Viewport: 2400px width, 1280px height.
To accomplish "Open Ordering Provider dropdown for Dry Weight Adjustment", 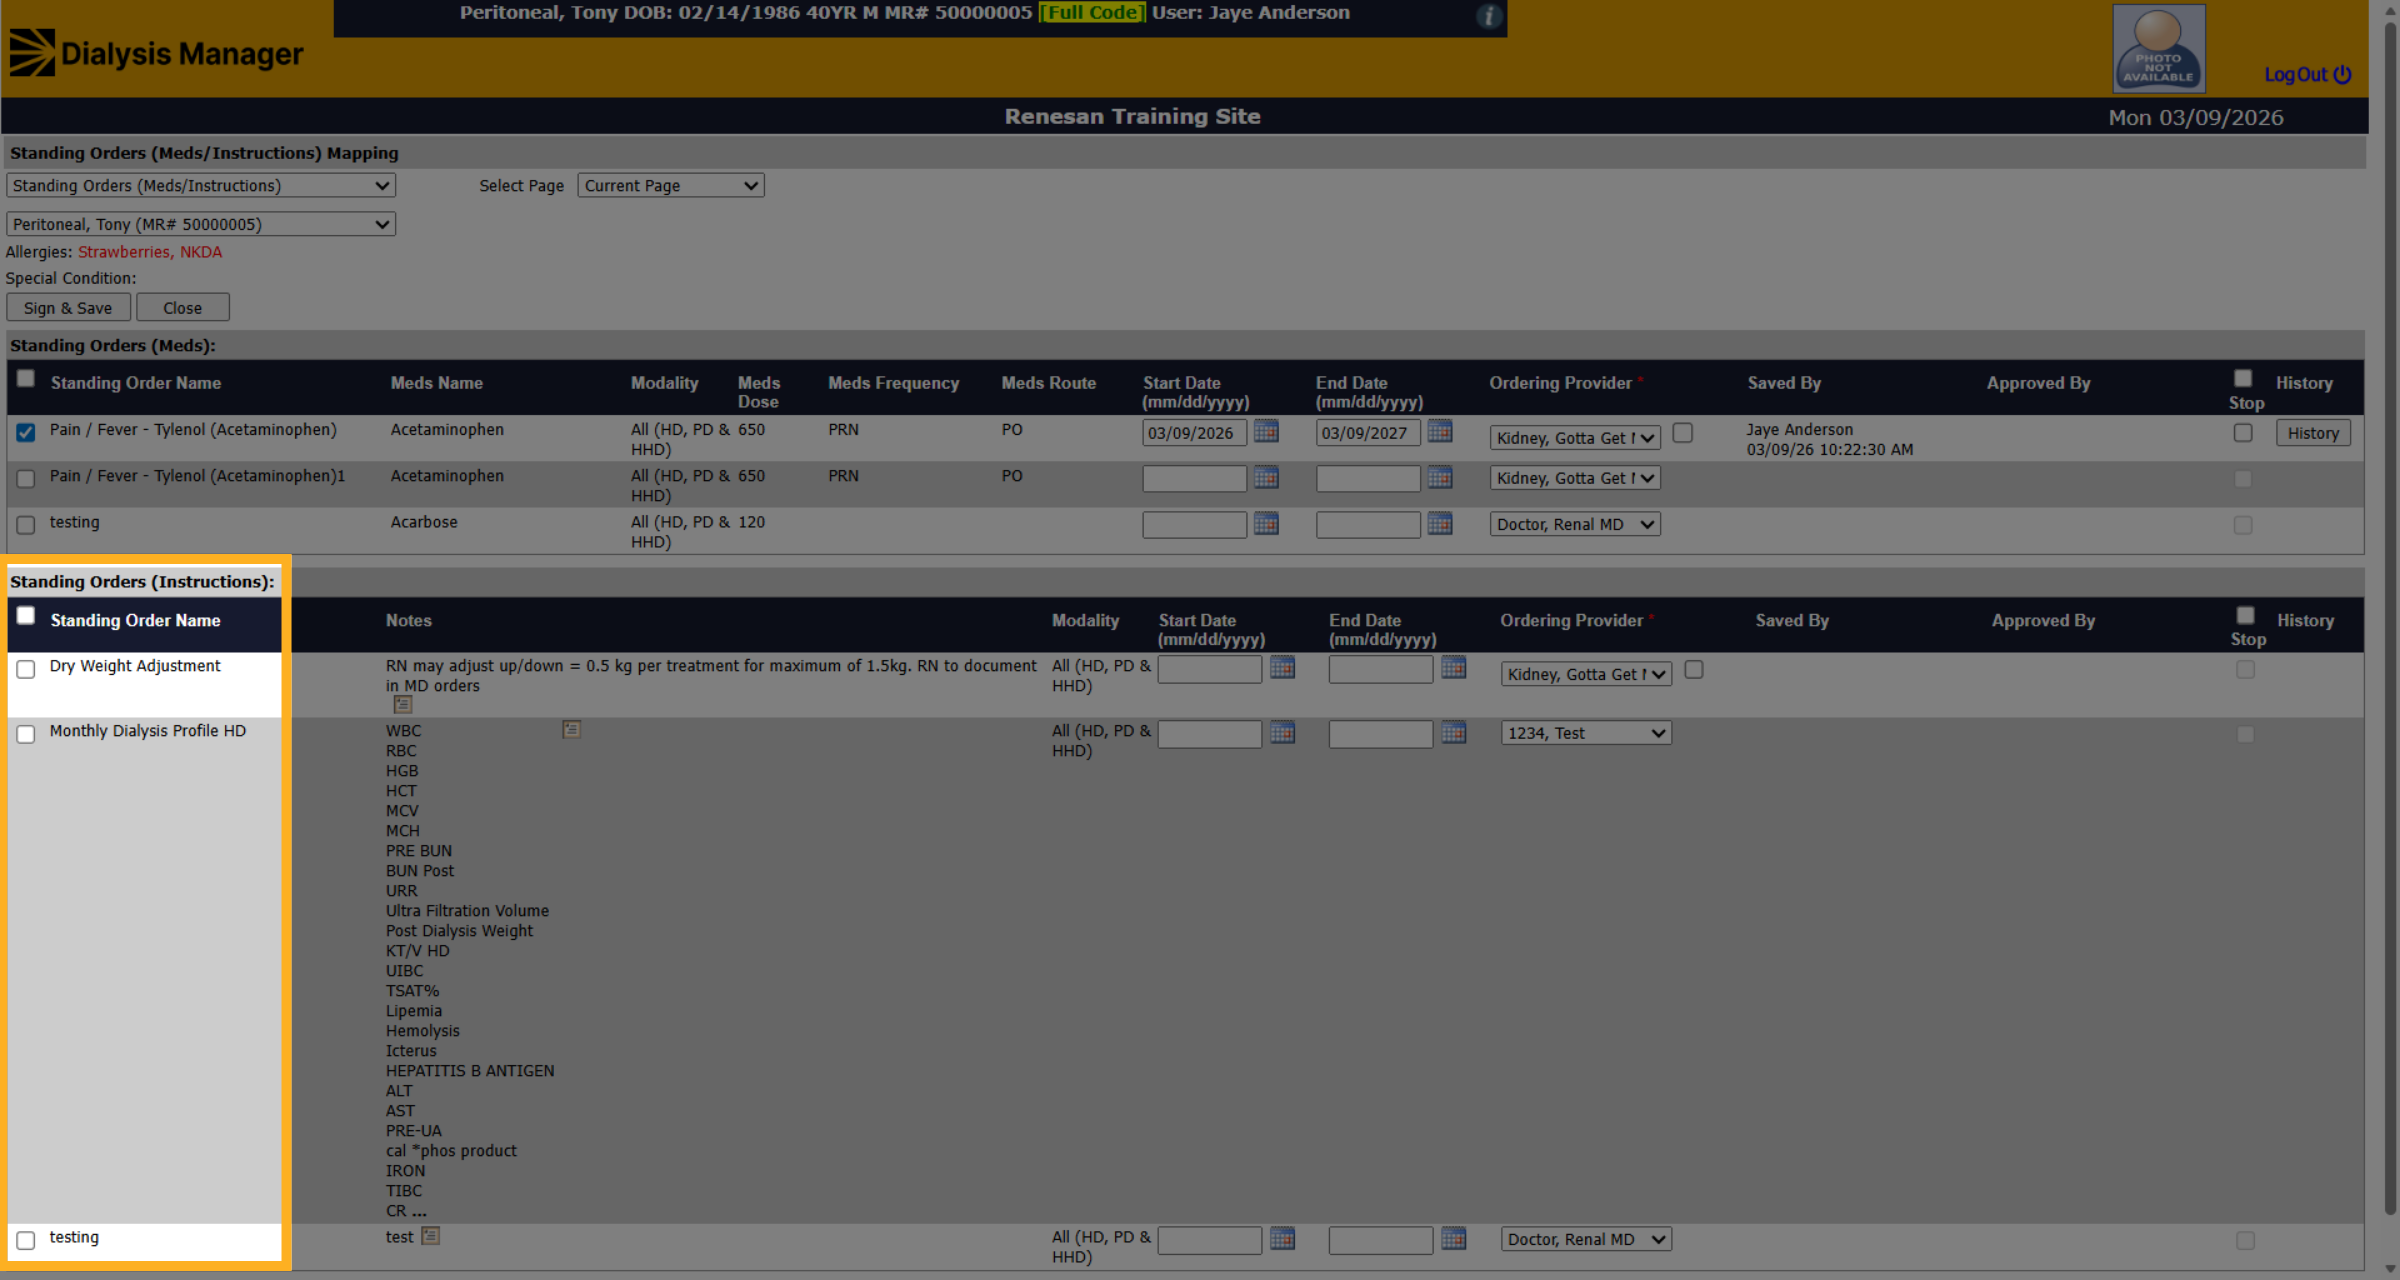I will (x=1586, y=675).
